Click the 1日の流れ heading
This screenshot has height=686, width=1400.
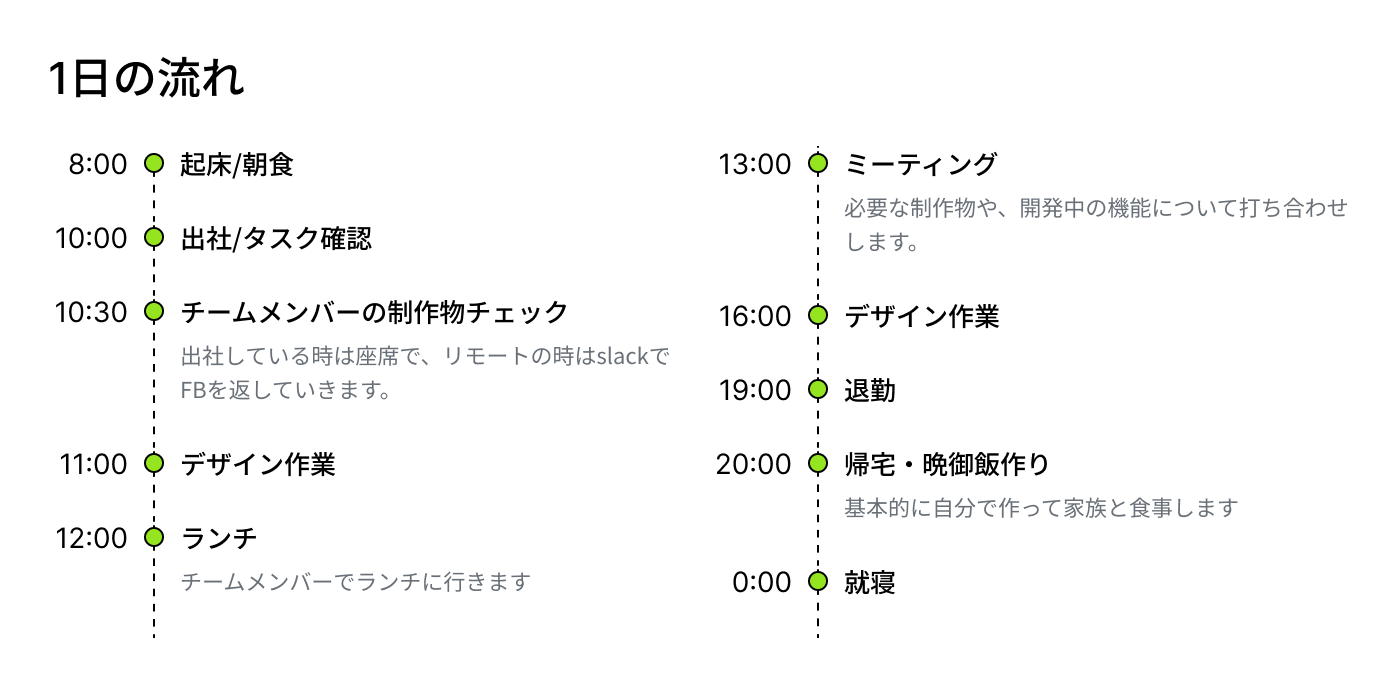pyautogui.click(x=147, y=80)
